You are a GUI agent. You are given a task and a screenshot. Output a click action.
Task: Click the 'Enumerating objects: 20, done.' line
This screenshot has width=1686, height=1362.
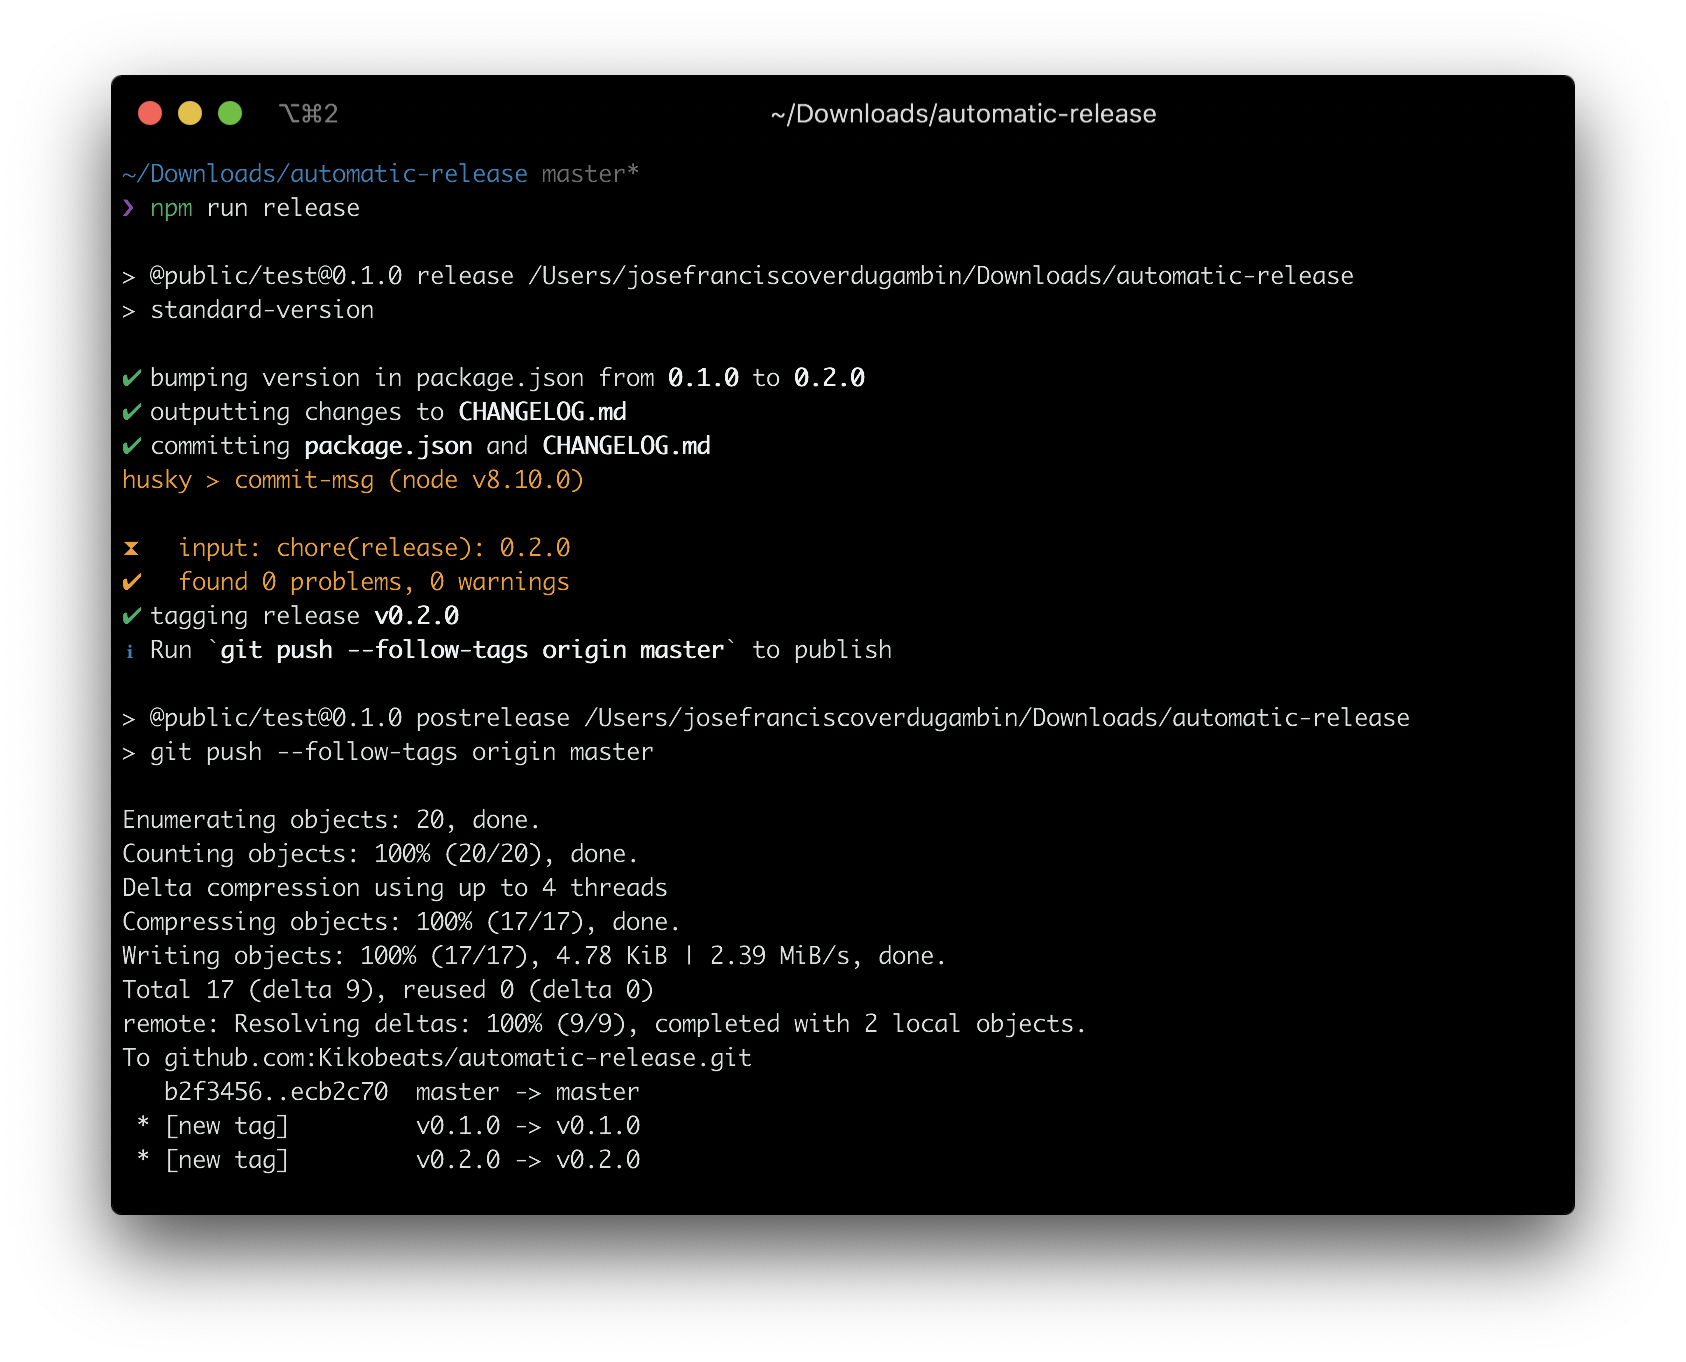[331, 820]
